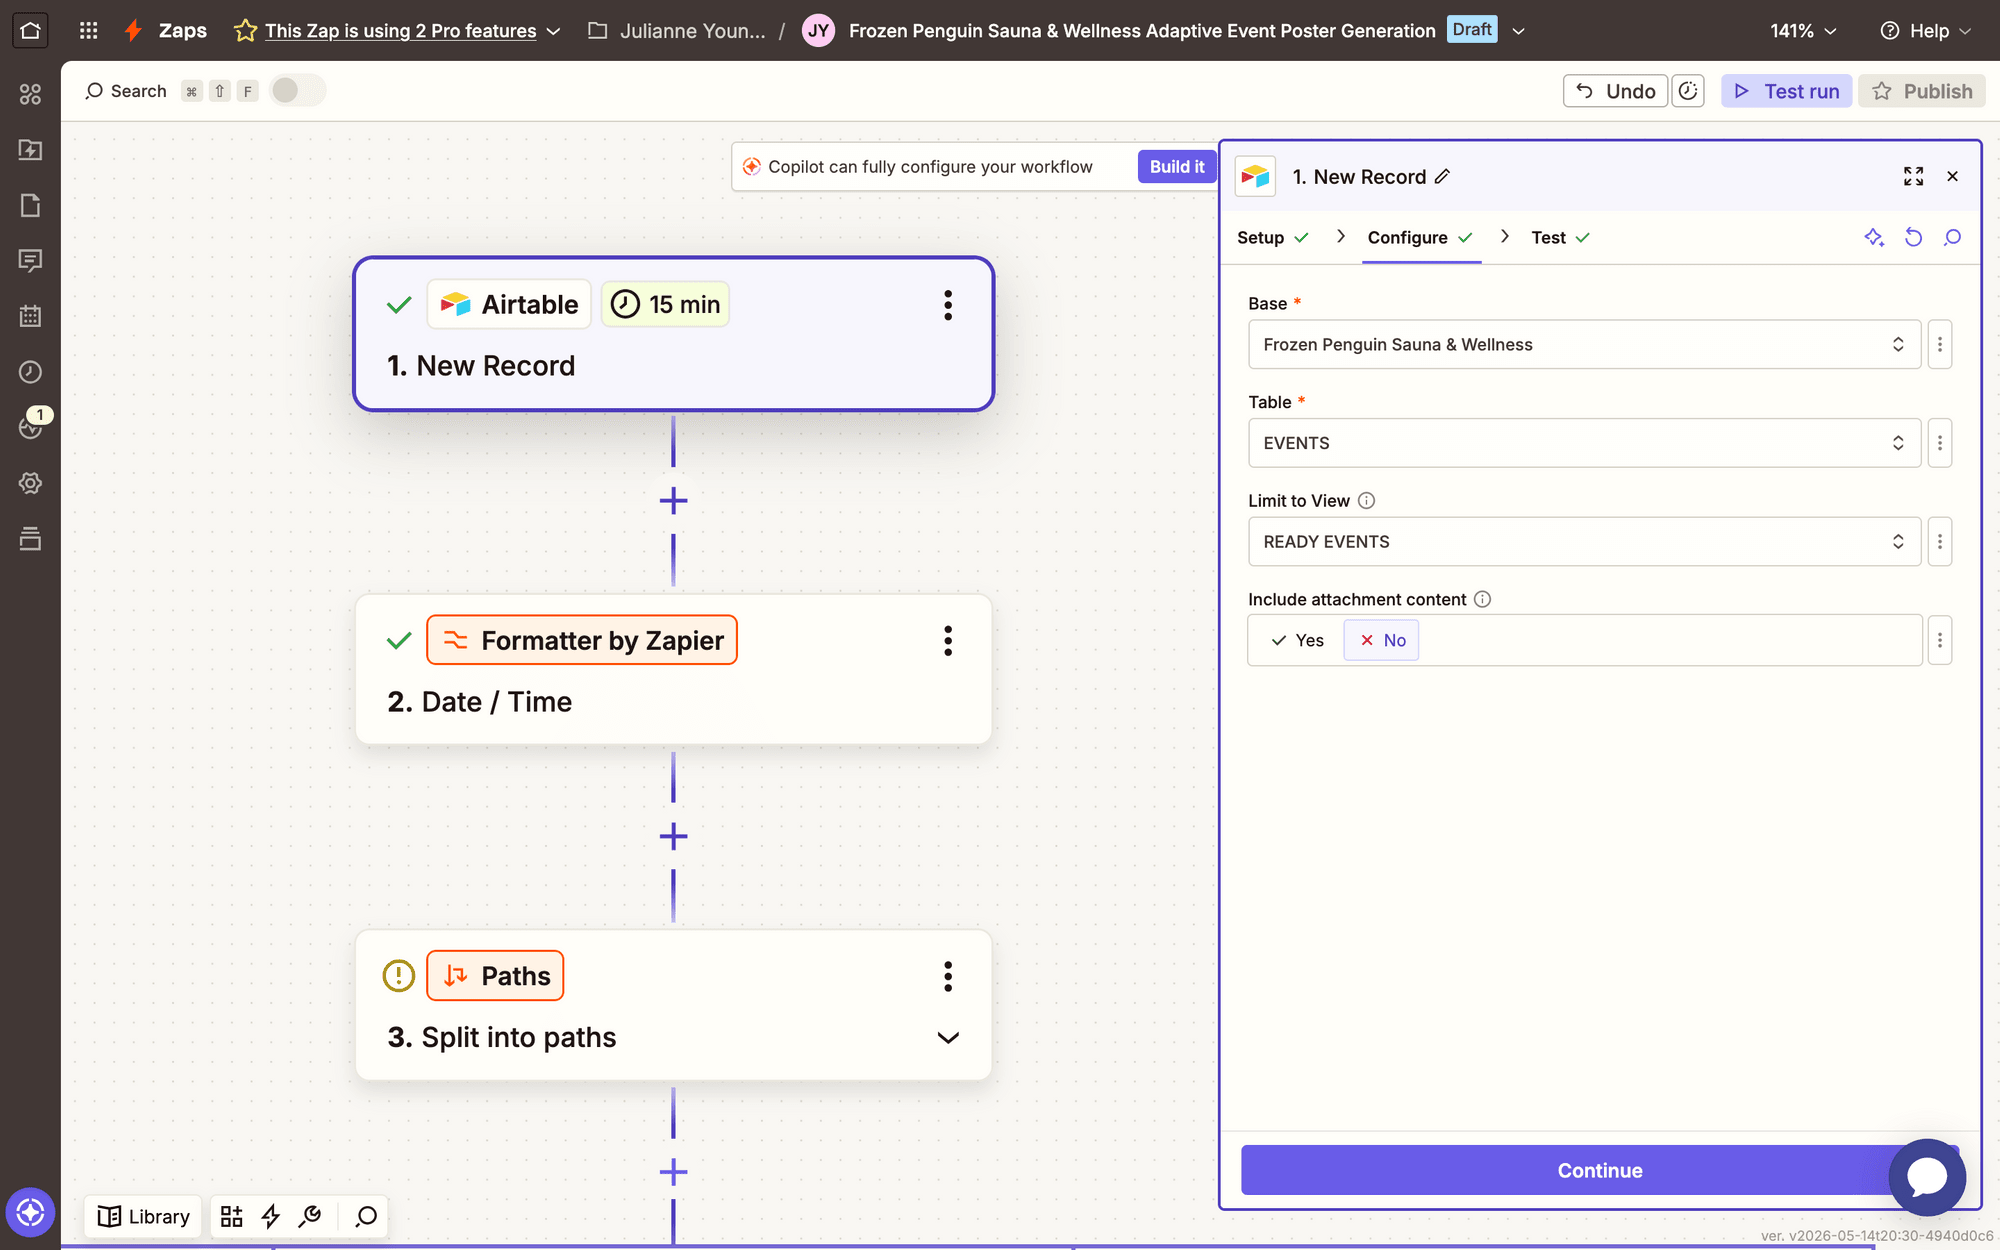Click the version history icon next to Undo
The width and height of the screenshot is (2000, 1250).
tap(1688, 91)
